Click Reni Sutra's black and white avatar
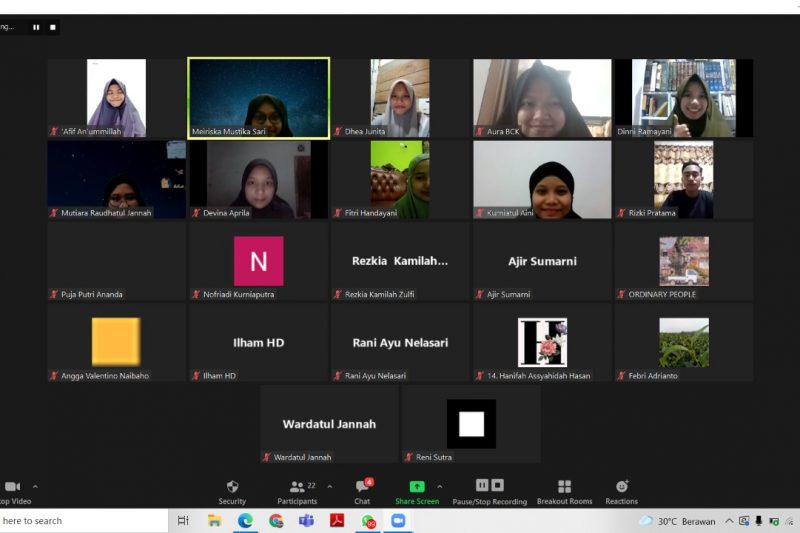 (x=471, y=424)
